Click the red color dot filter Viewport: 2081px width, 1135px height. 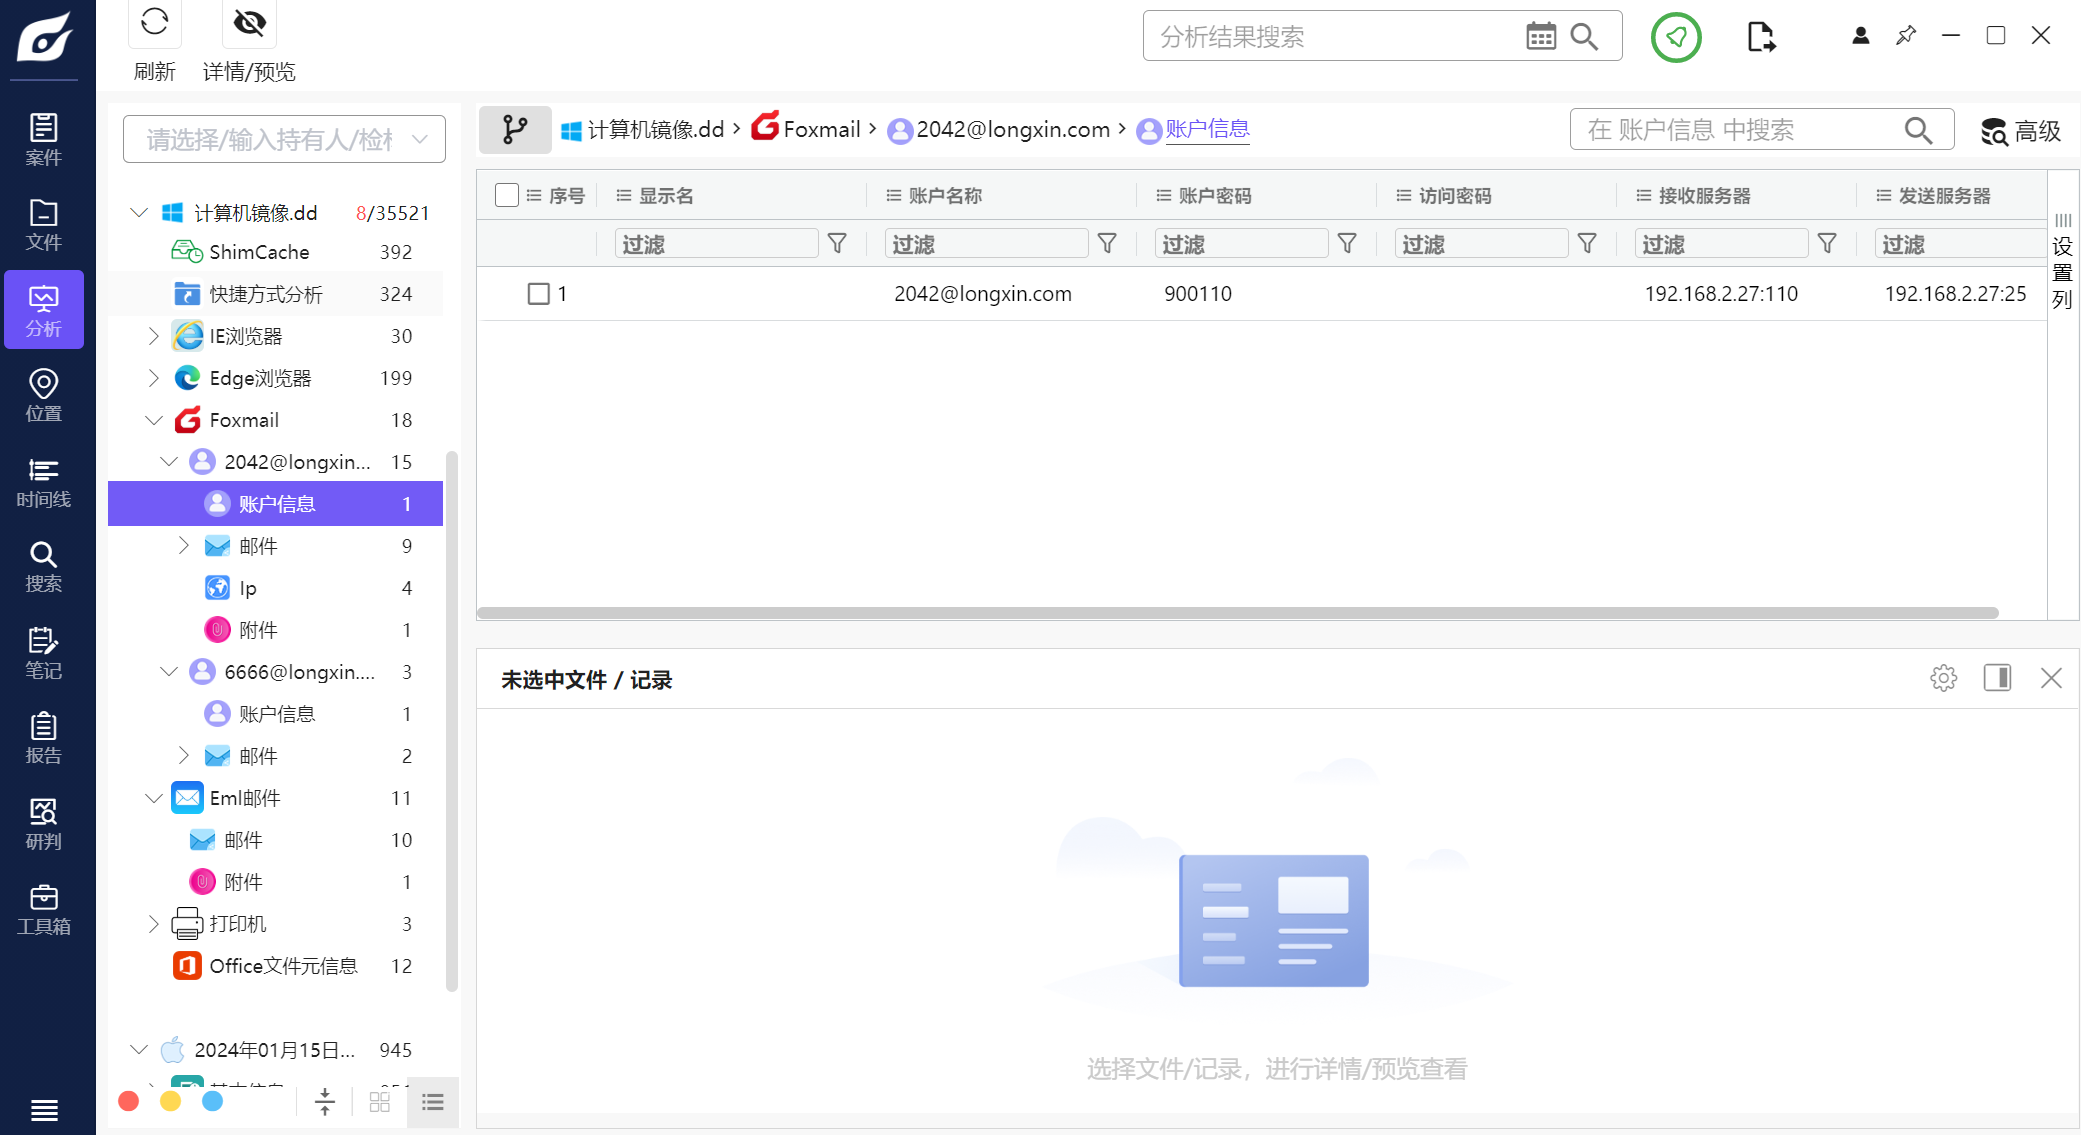(x=128, y=1102)
